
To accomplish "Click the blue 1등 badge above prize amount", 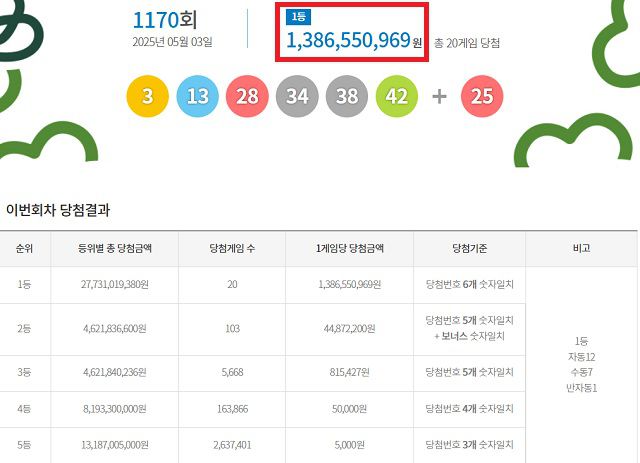I will tap(298, 17).
